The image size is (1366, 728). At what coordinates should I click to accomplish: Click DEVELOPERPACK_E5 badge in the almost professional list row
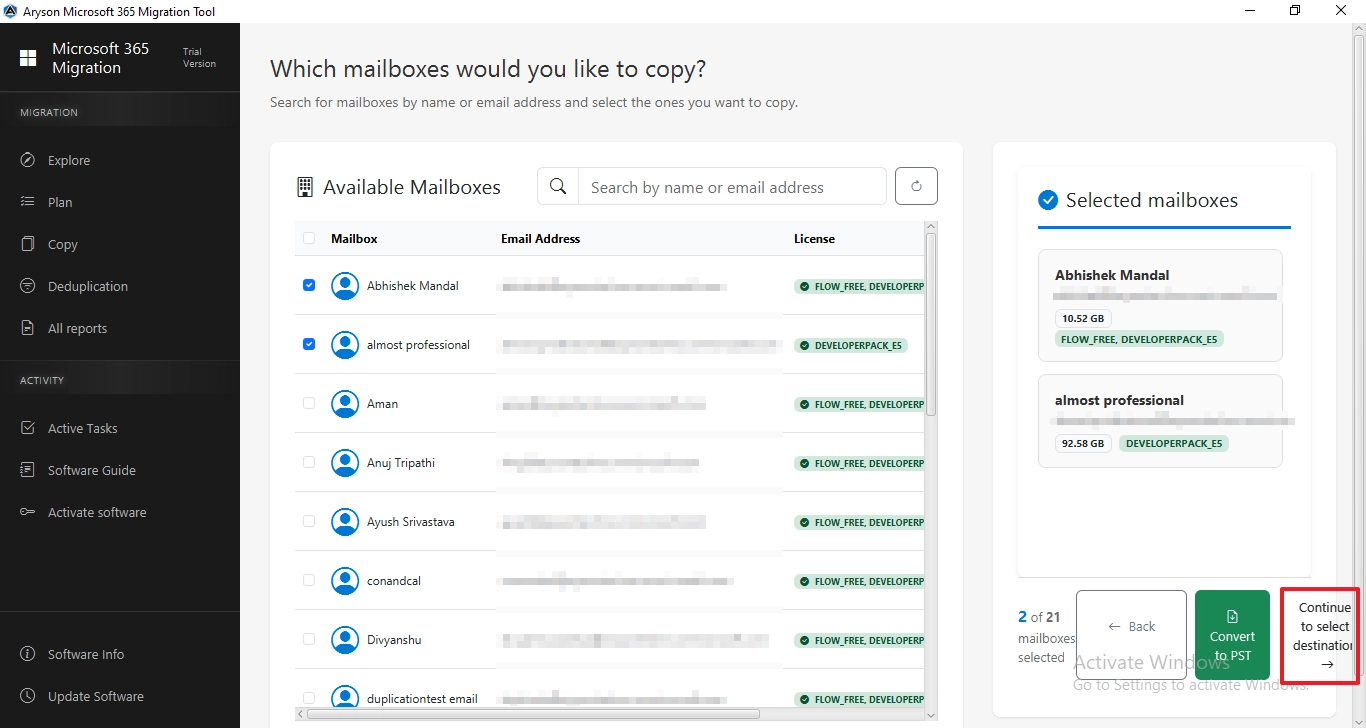tap(851, 346)
